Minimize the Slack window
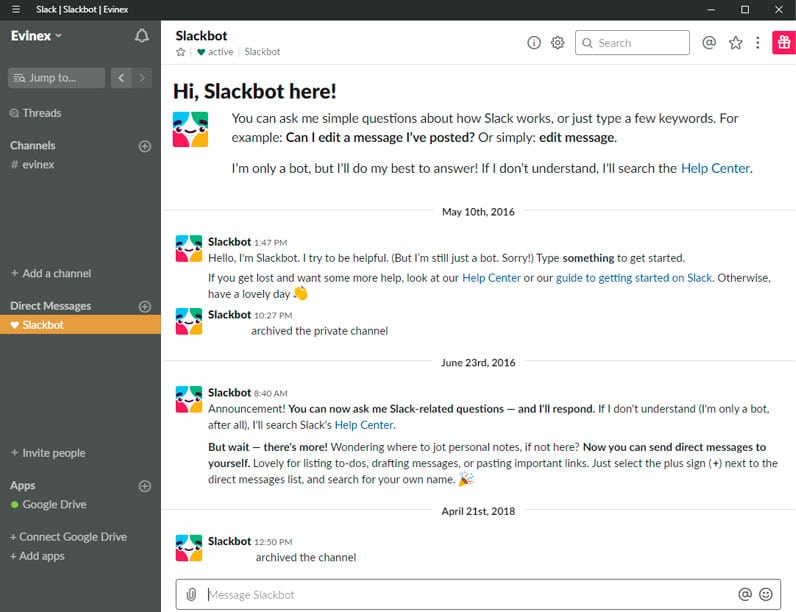The height and width of the screenshot is (612, 796). 711,9
